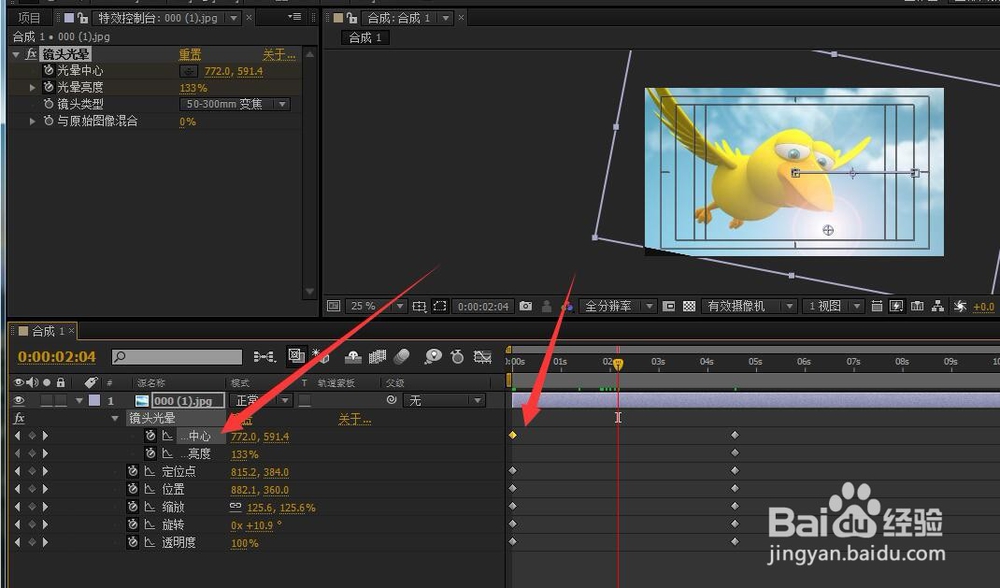Toggle stopwatch for 光晕中心 in effect controls
The width and height of the screenshot is (1000, 588).
48,70
